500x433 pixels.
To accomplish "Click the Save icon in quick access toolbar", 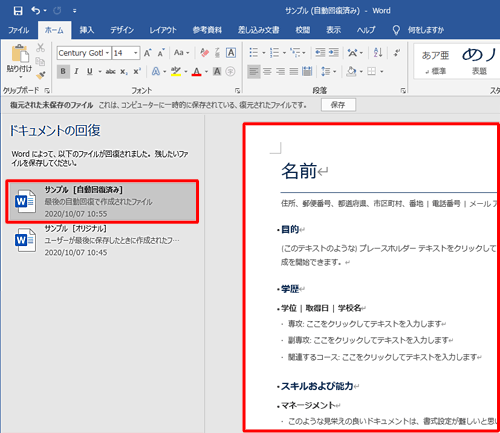I will (18, 11).
